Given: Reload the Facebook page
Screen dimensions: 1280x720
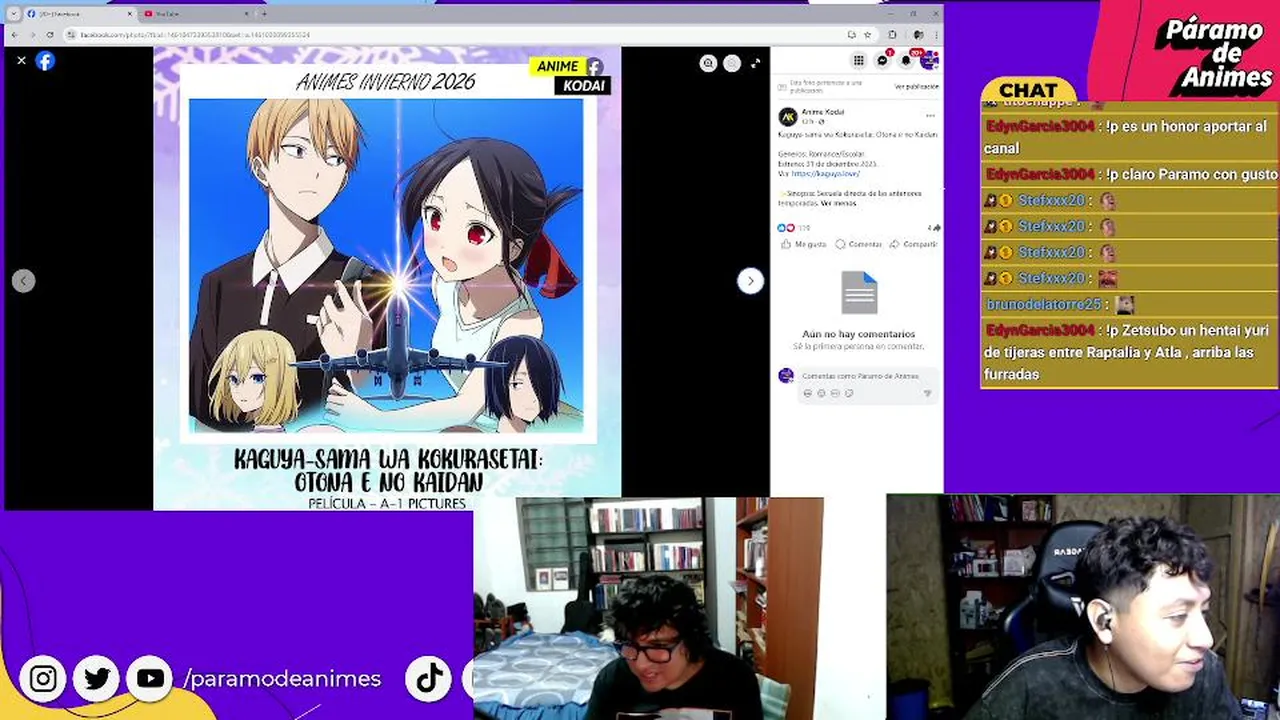Looking at the screenshot, I should pos(50,35).
